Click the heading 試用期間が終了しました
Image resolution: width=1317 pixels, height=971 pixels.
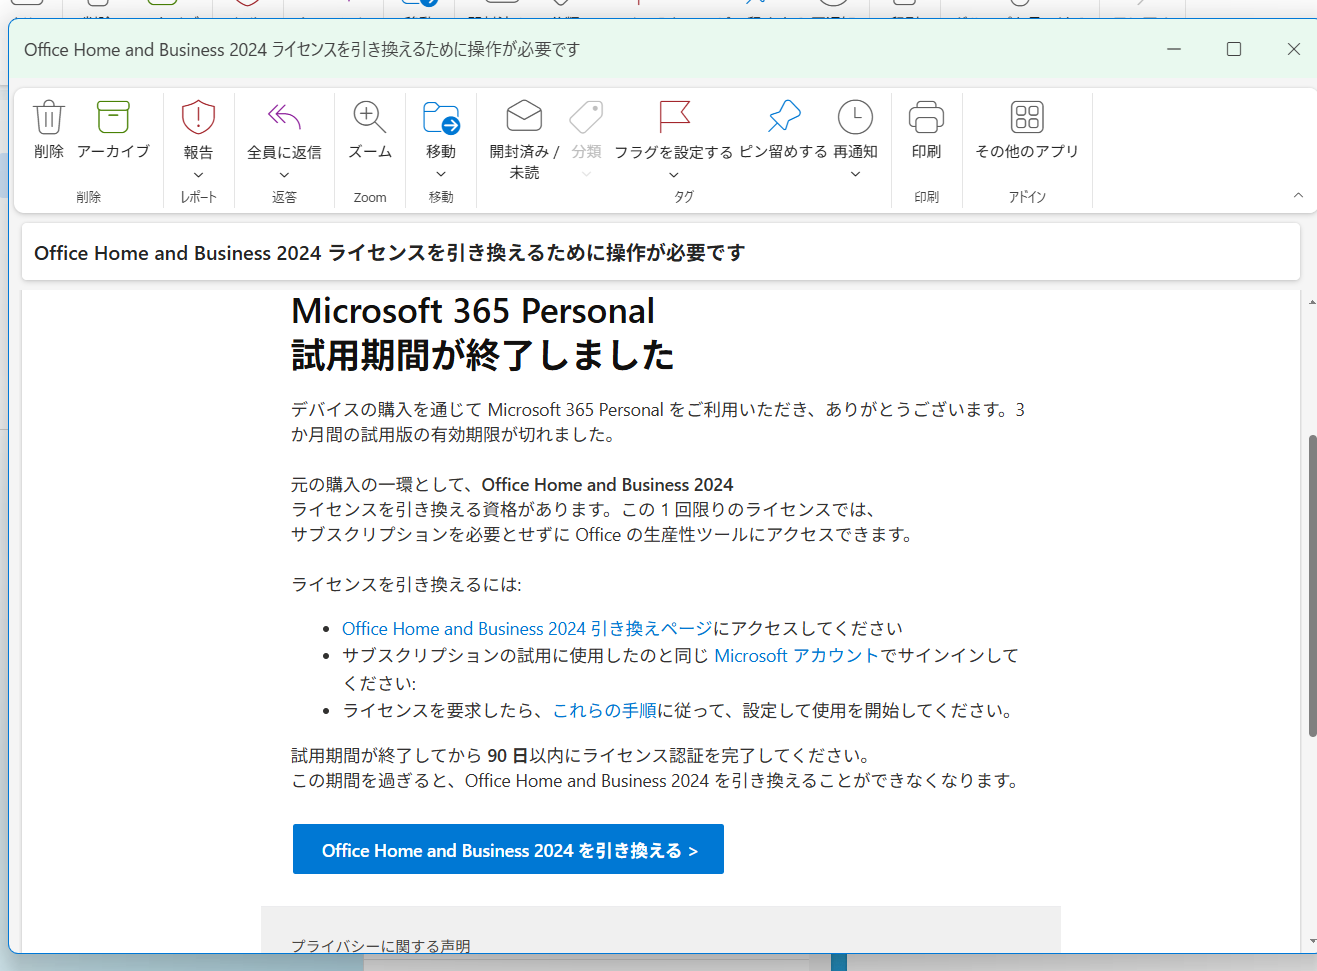483,355
